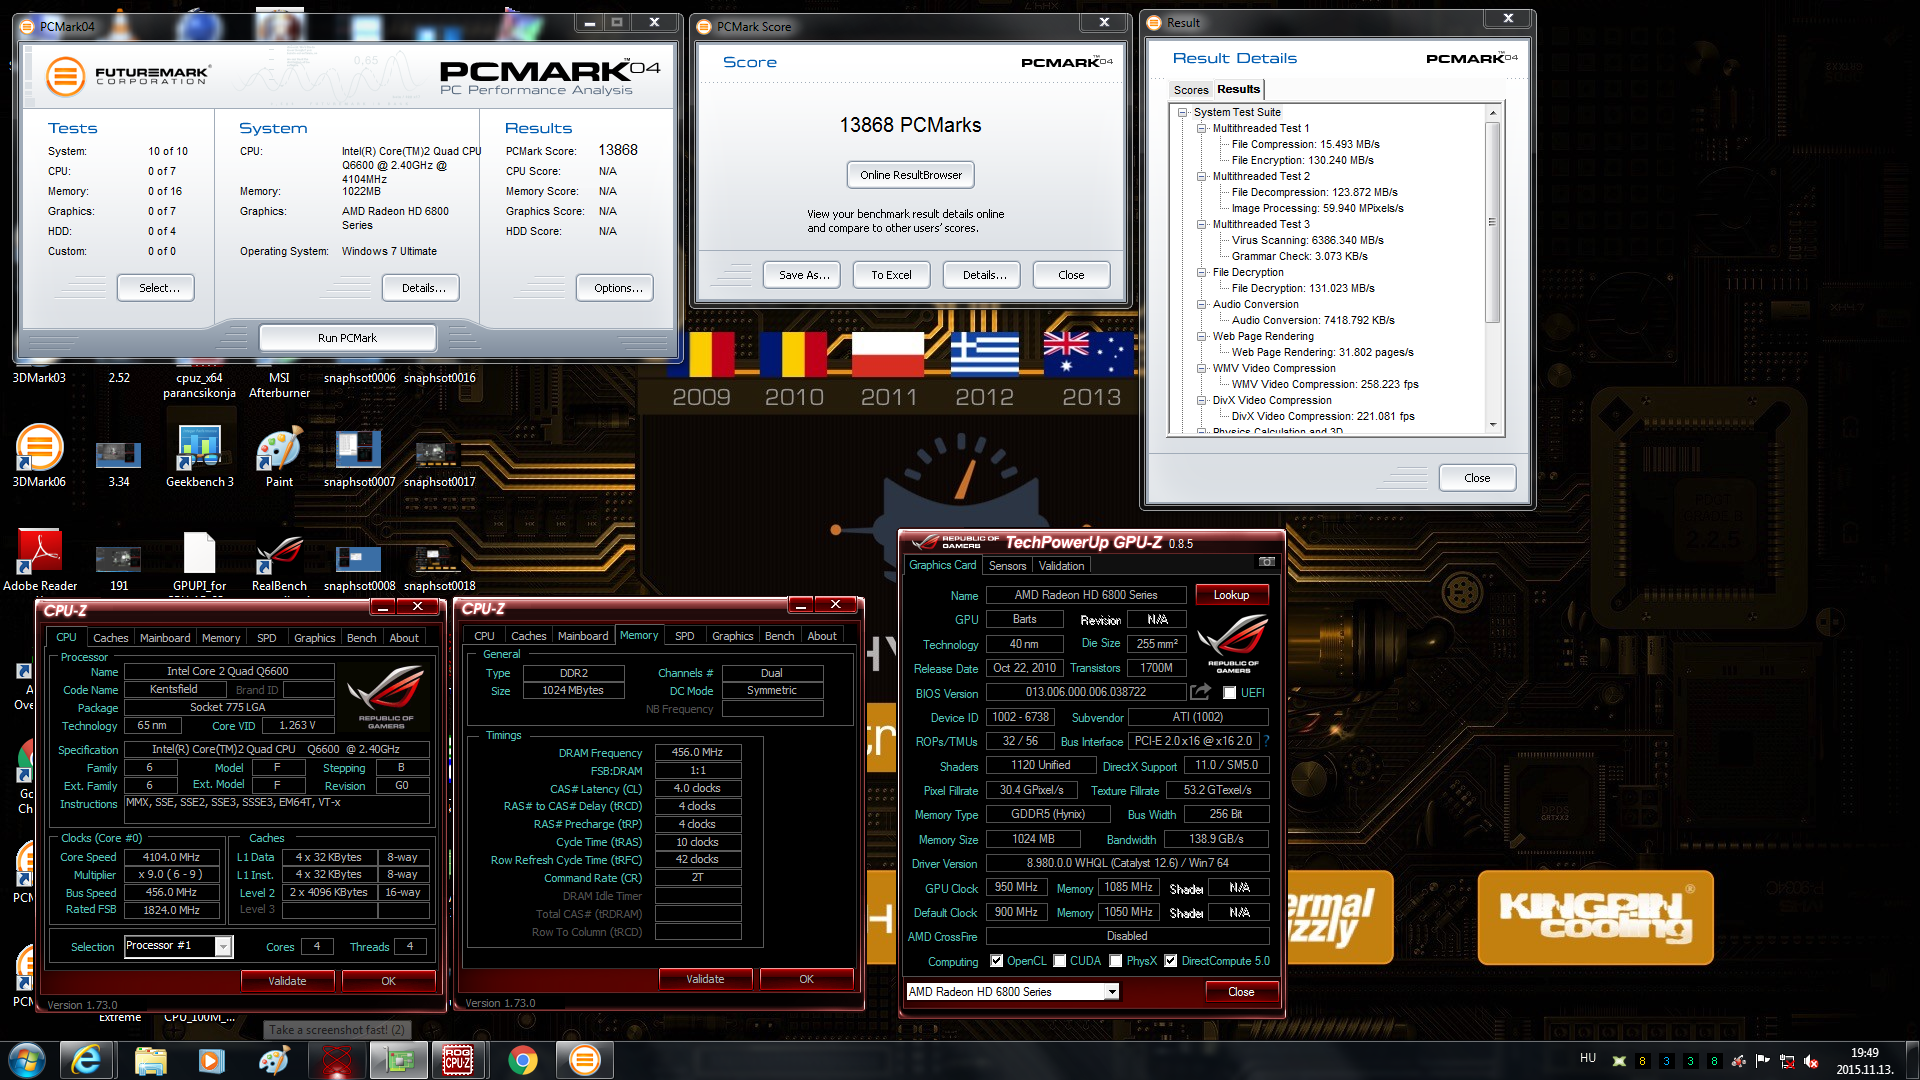Click the Save As... button in PCMark Score
Screen dimensions: 1920x1080
803,275
